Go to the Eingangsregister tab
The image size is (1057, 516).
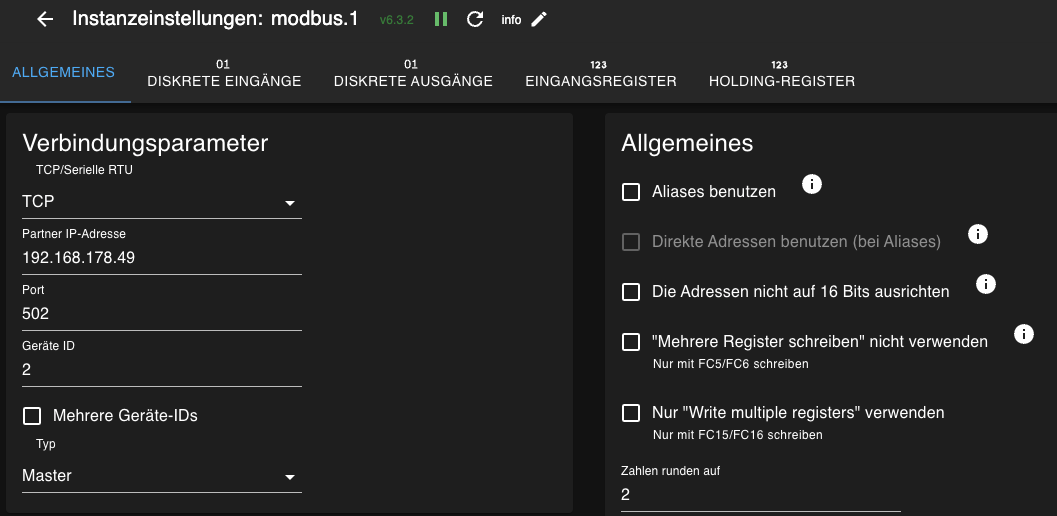pyautogui.click(x=600, y=74)
